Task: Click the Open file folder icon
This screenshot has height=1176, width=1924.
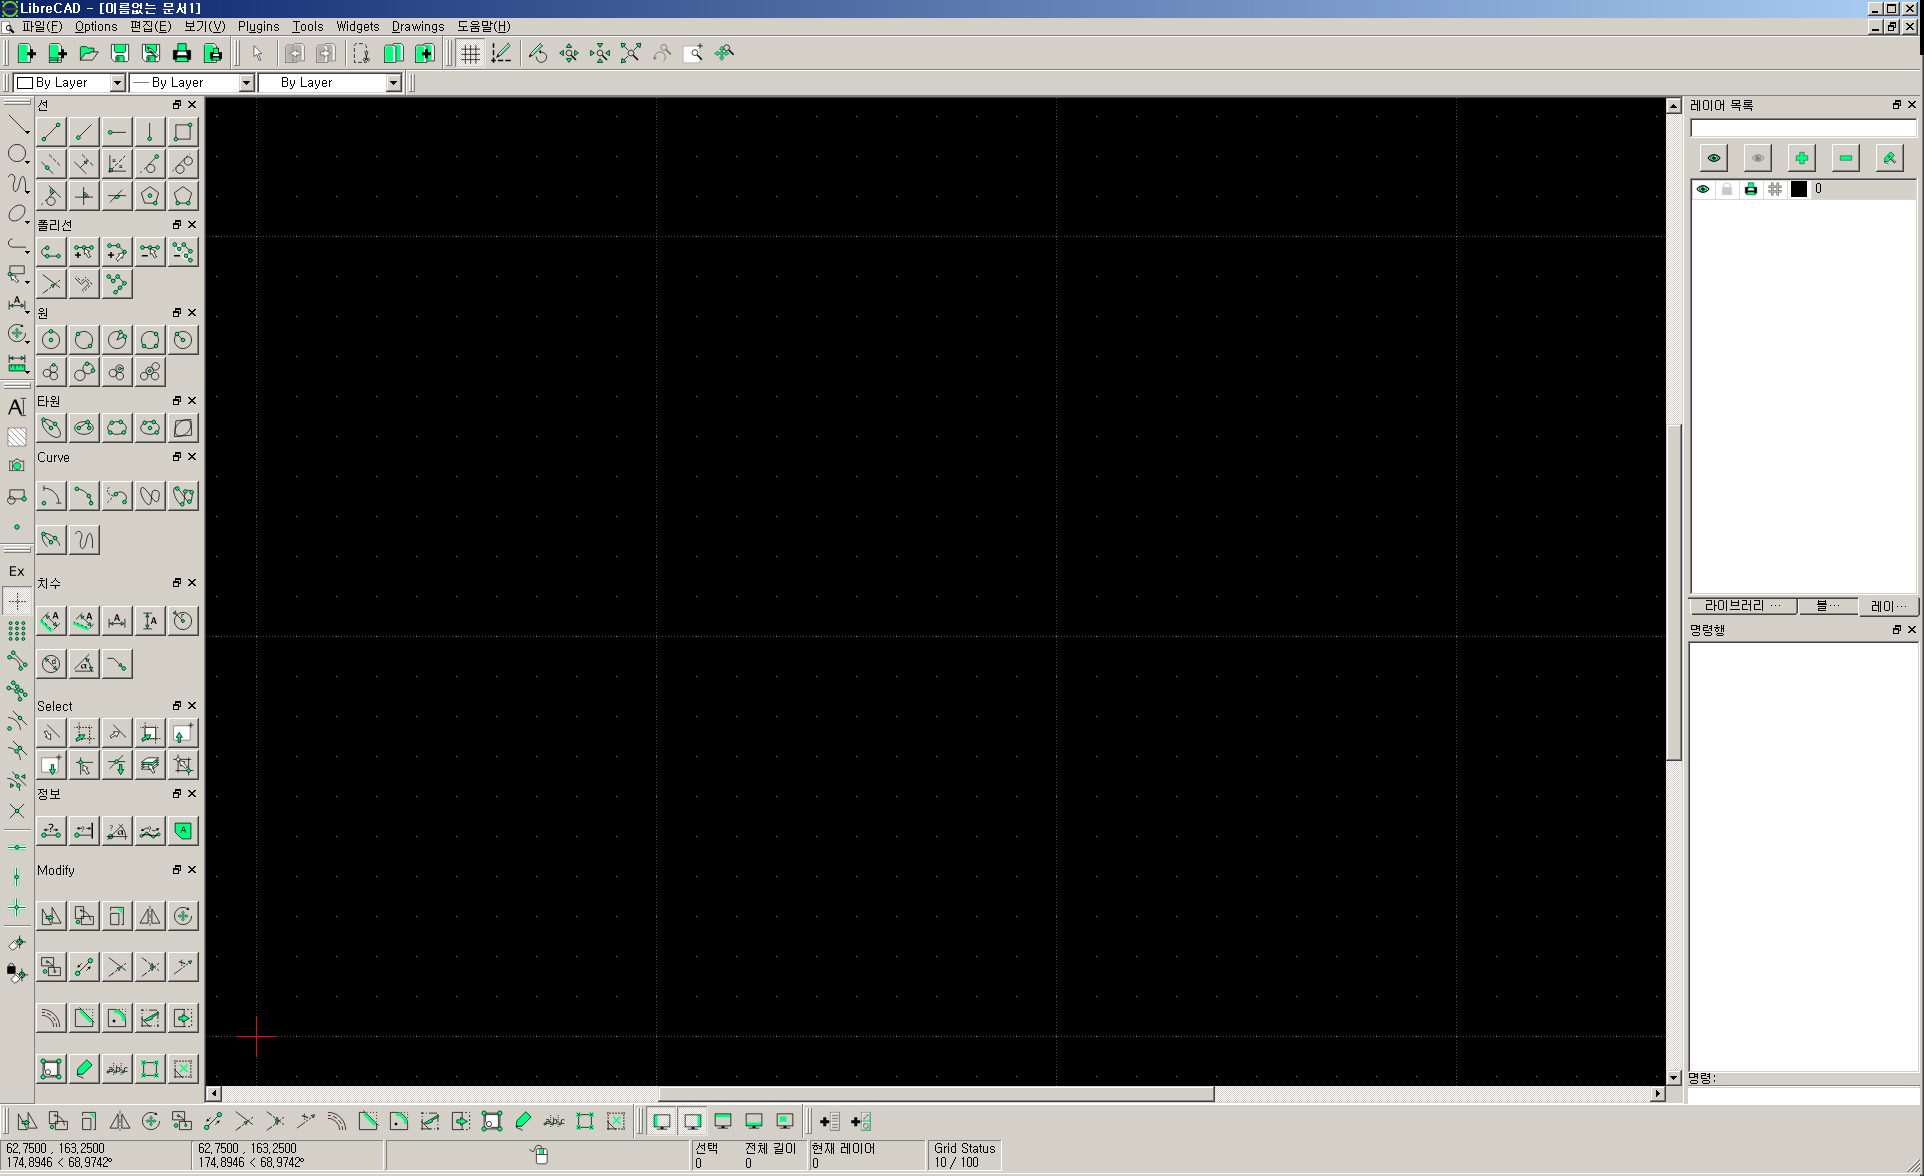Action: pos(89,54)
